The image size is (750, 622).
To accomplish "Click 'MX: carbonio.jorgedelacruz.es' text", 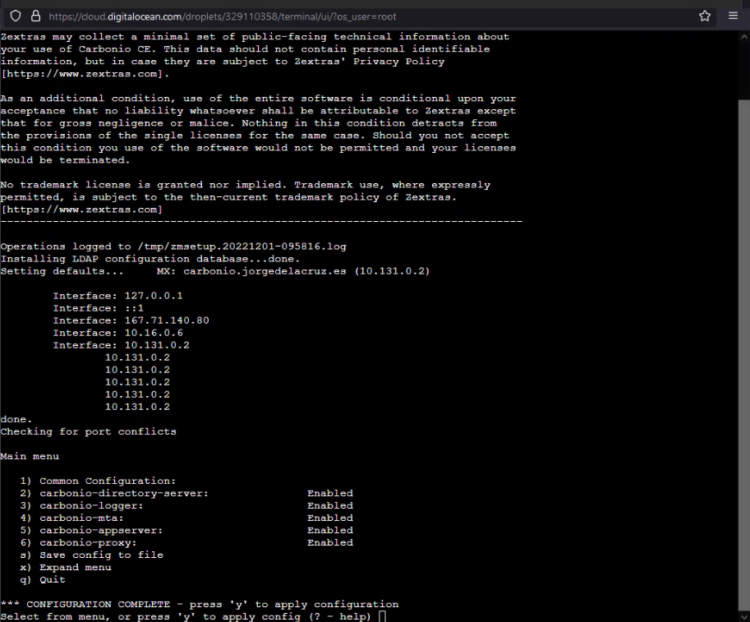I will coord(251,271).
